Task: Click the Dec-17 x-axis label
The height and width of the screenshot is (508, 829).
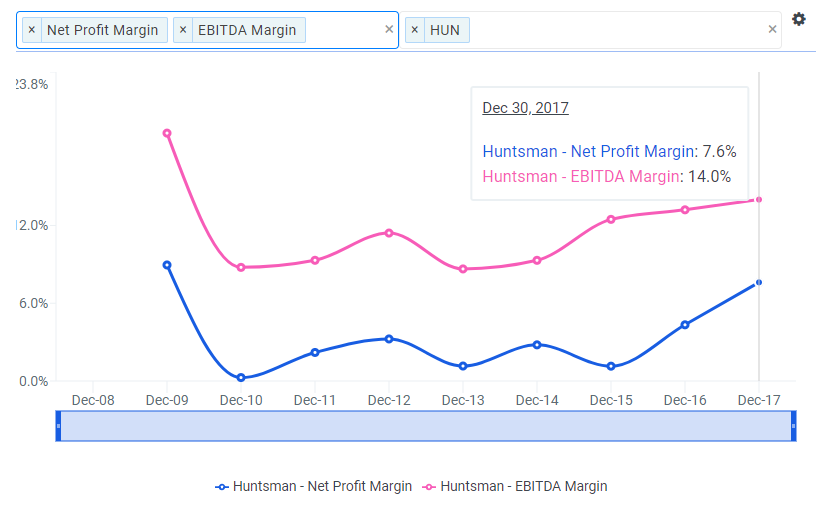Action: click(759, 400)
